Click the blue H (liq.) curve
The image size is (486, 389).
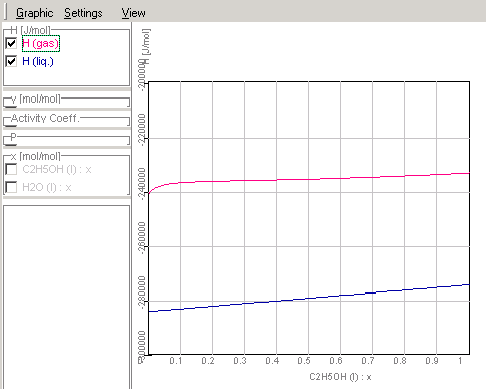(x=309, y=298)
